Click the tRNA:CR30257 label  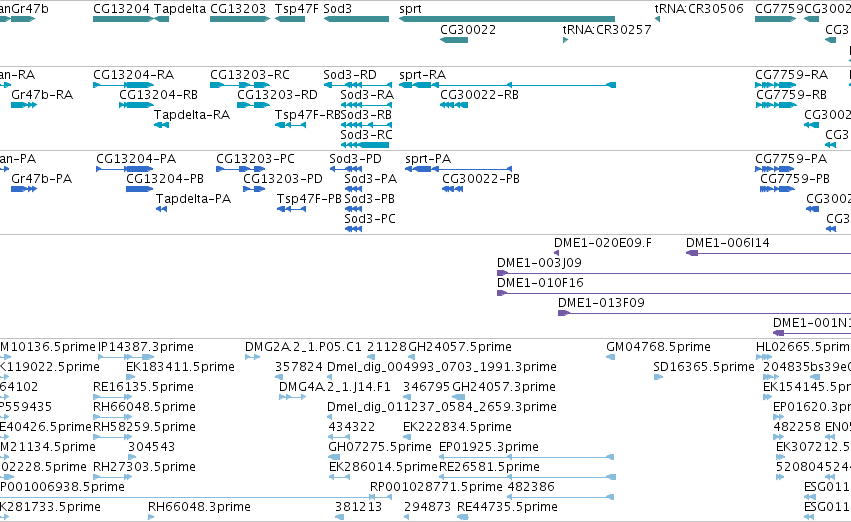tap(607, 29)
